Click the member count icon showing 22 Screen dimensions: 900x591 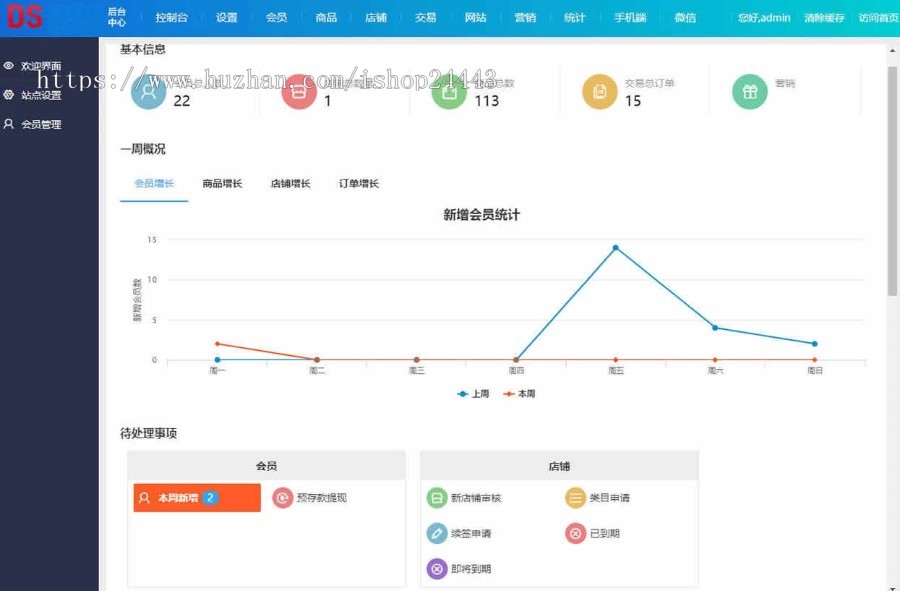click(x=151, y=90)
